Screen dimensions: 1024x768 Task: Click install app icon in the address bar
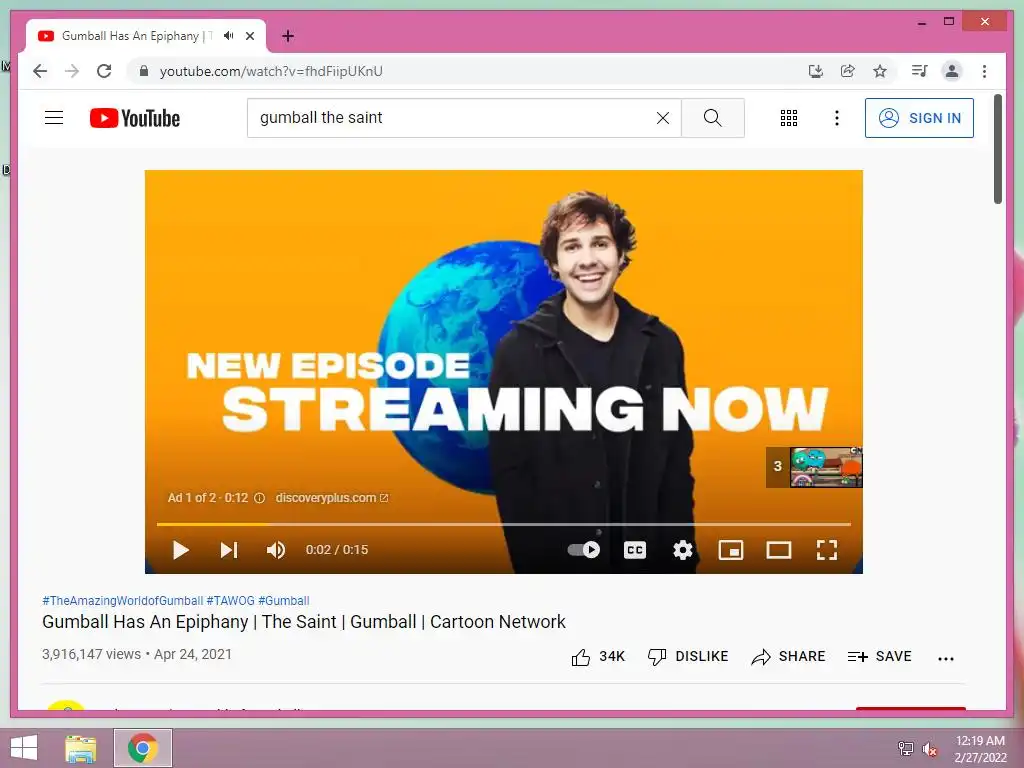point(816,71)
